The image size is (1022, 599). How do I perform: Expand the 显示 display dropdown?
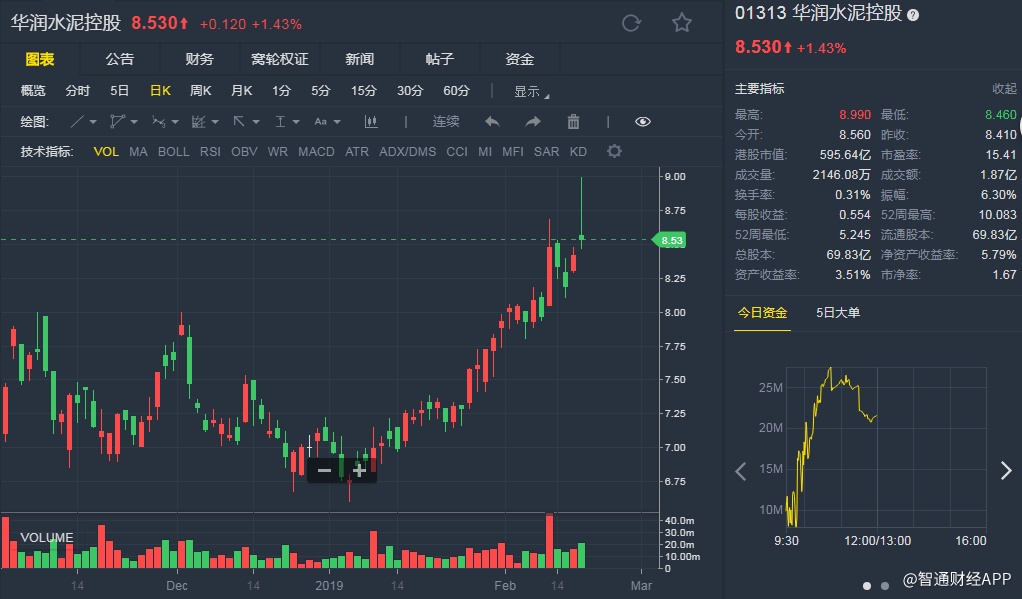531,92
